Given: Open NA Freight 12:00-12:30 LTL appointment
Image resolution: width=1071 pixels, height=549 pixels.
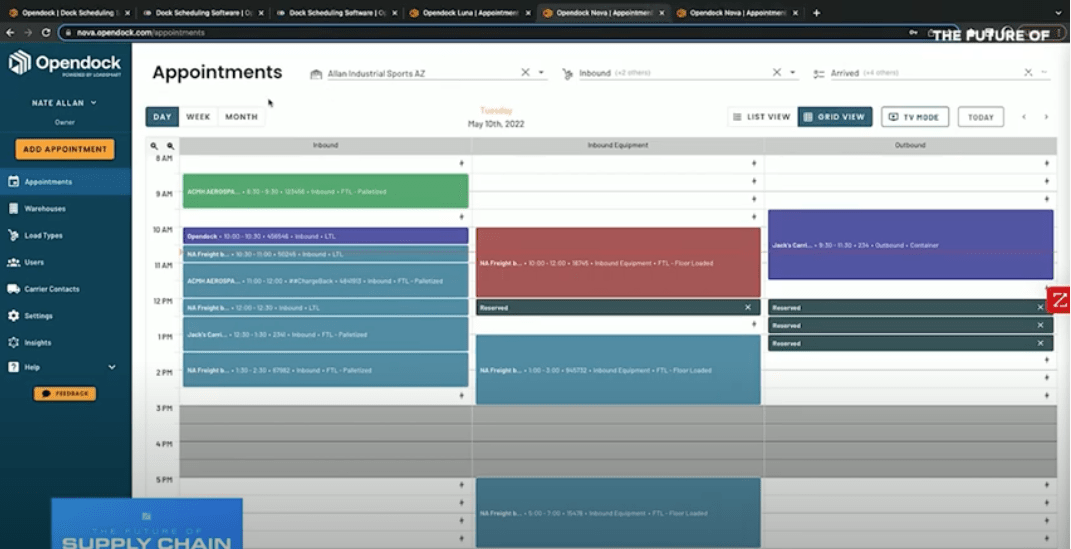Looking at the screenshot, I should pos(325,307).
